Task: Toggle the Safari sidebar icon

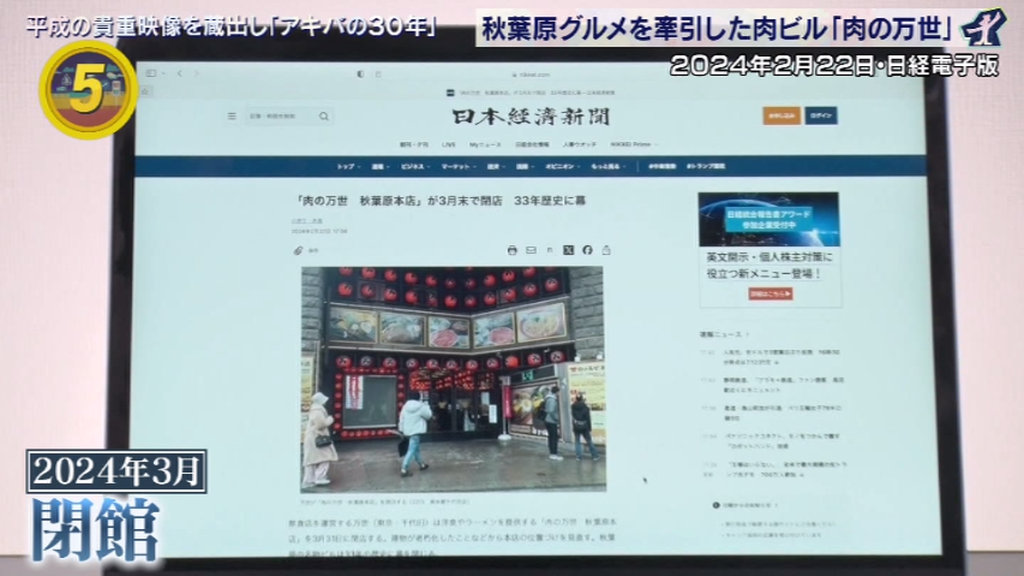Action: [x=151, y=74]
